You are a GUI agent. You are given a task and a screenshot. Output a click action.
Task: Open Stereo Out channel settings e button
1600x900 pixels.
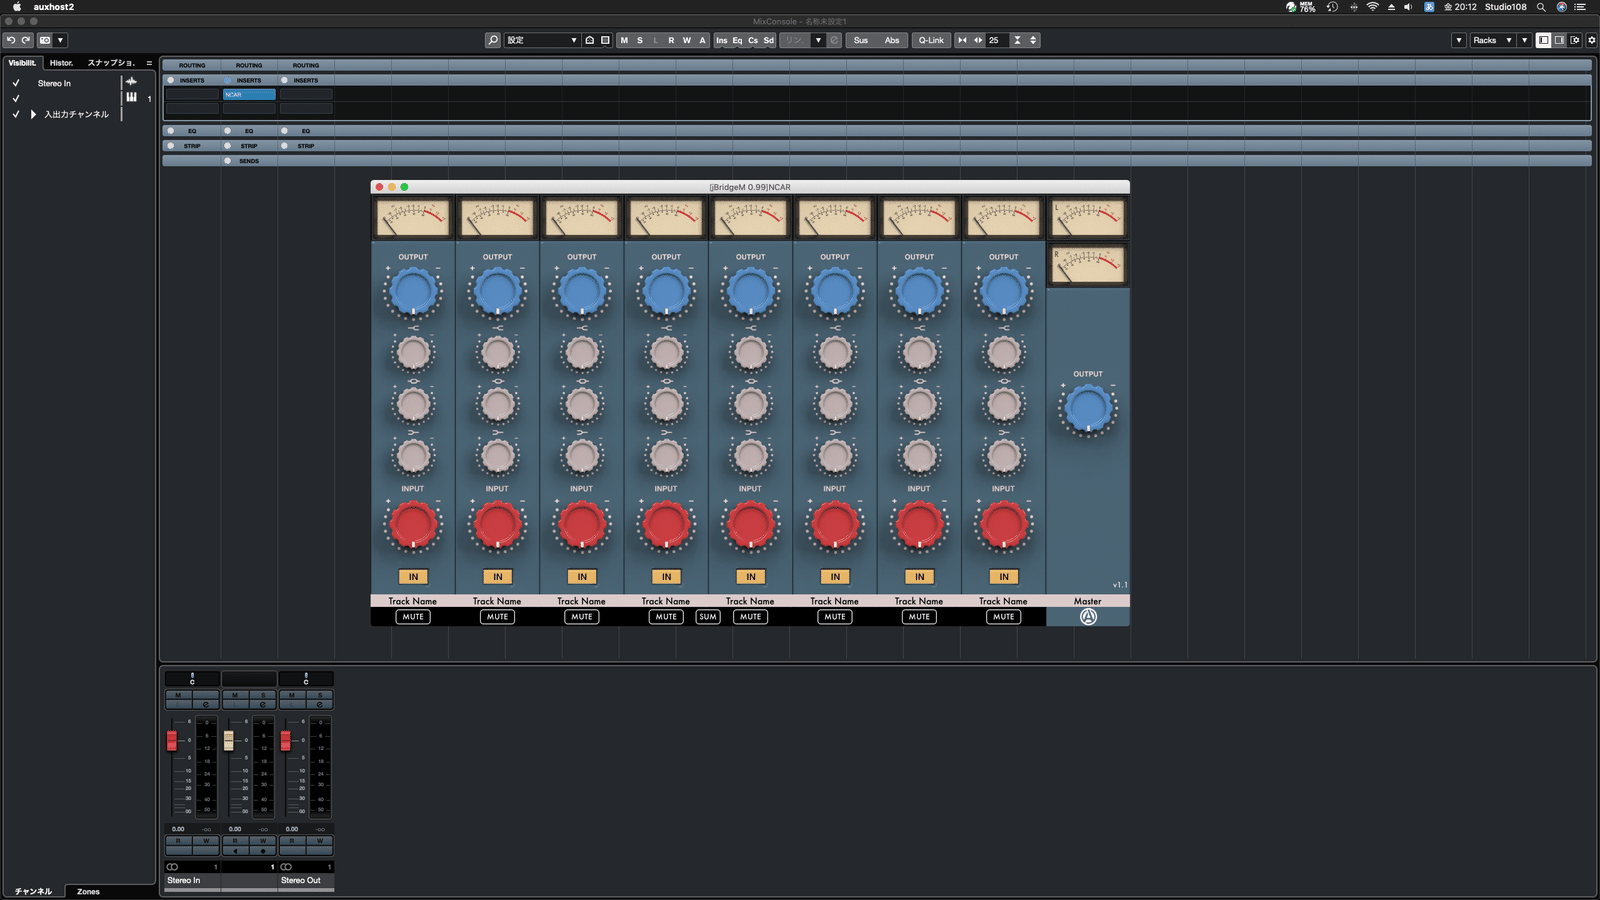(x=319, y=704)
